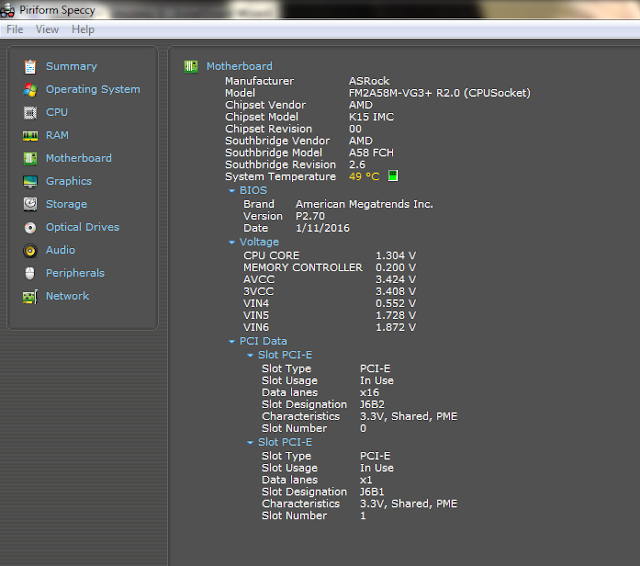Show the Graphics section

click(69, 181)
